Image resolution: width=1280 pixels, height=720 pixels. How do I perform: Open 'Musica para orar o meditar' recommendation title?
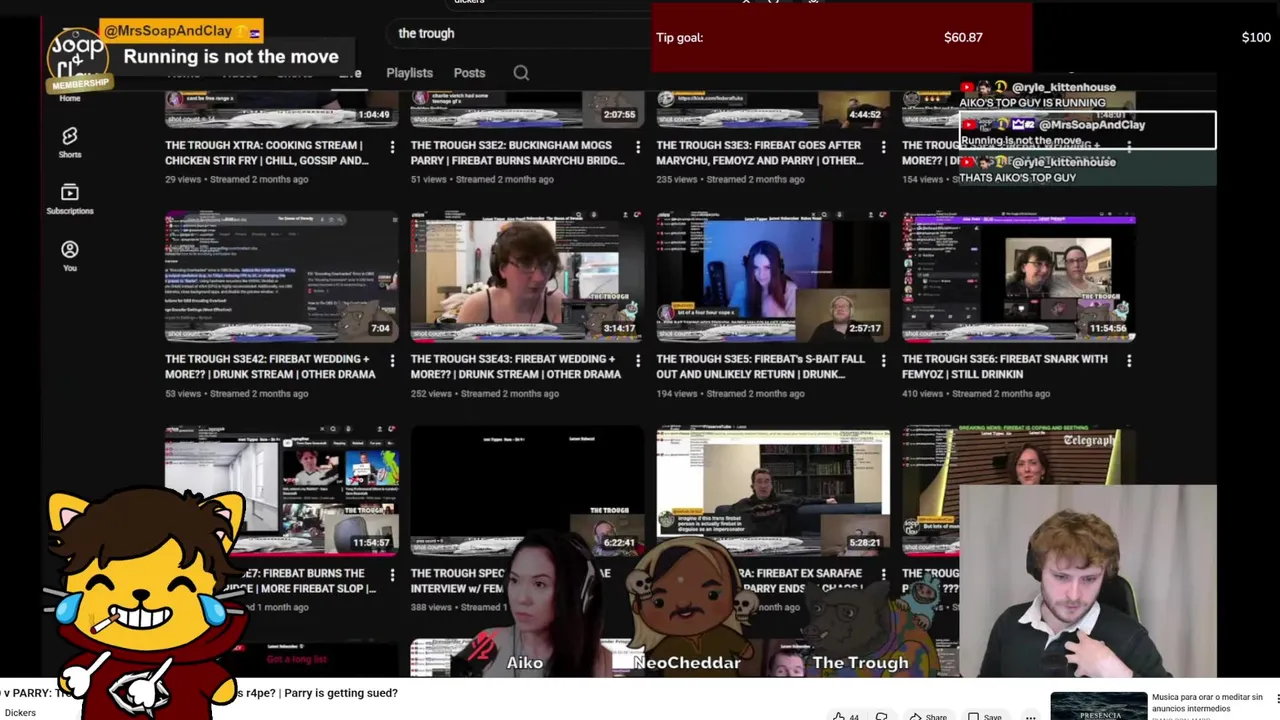click(1207, 703)
